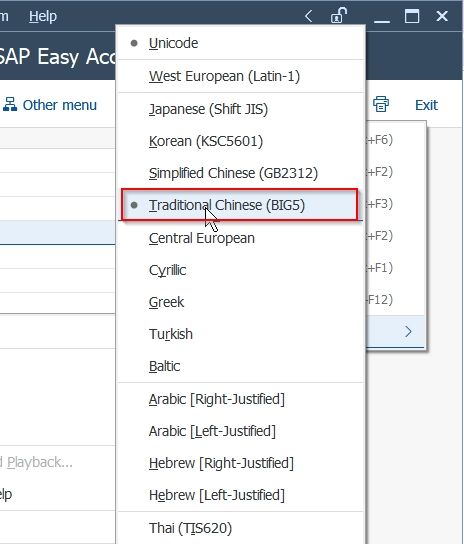Click the printer icon in the toolbar

pos(381,104)
